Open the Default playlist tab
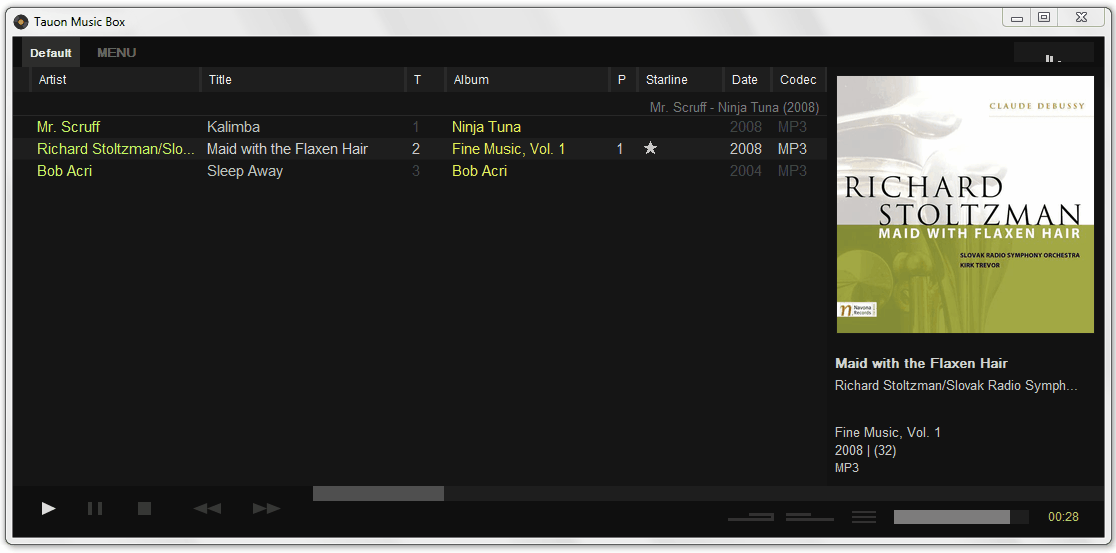 [x=51, y=53]
